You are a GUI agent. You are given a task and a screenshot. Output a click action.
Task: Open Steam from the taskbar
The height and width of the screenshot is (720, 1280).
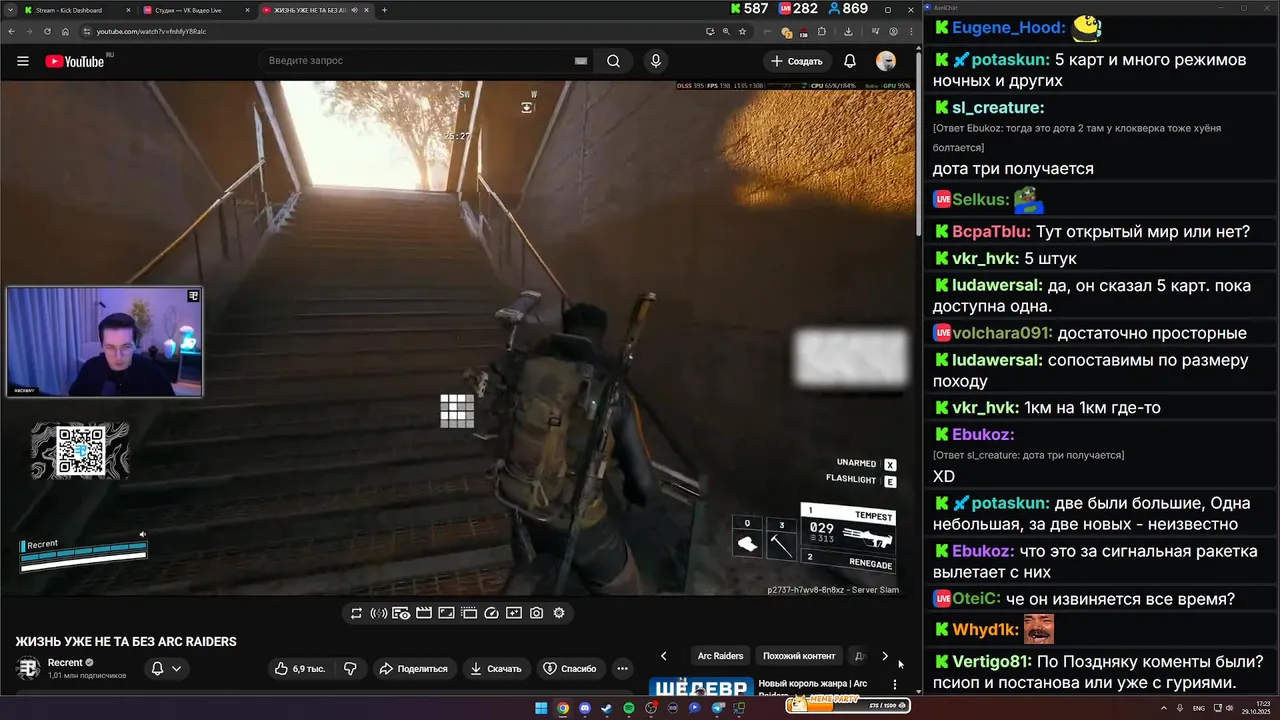click(x=607, y=708)
